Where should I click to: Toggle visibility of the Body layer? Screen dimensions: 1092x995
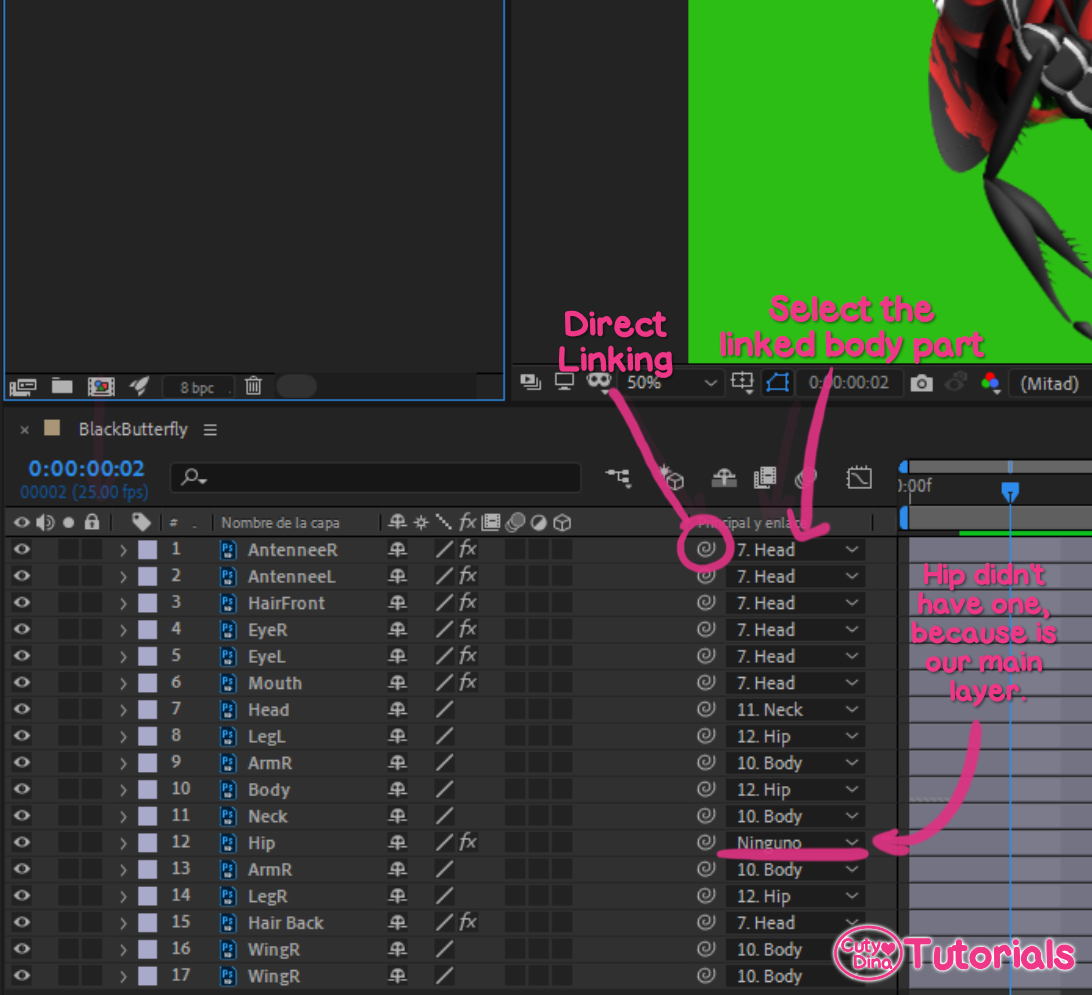pos(20,789)
